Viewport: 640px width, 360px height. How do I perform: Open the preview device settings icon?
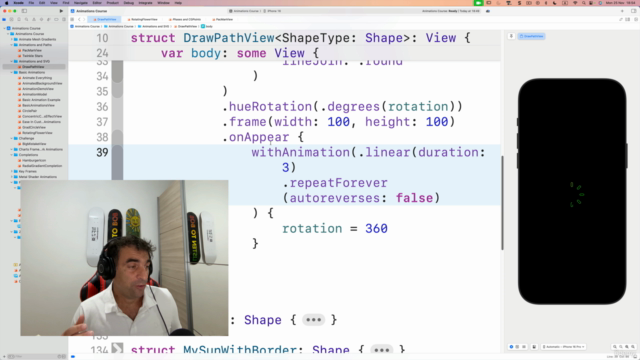pyautogui.click(x=534, y=347)
